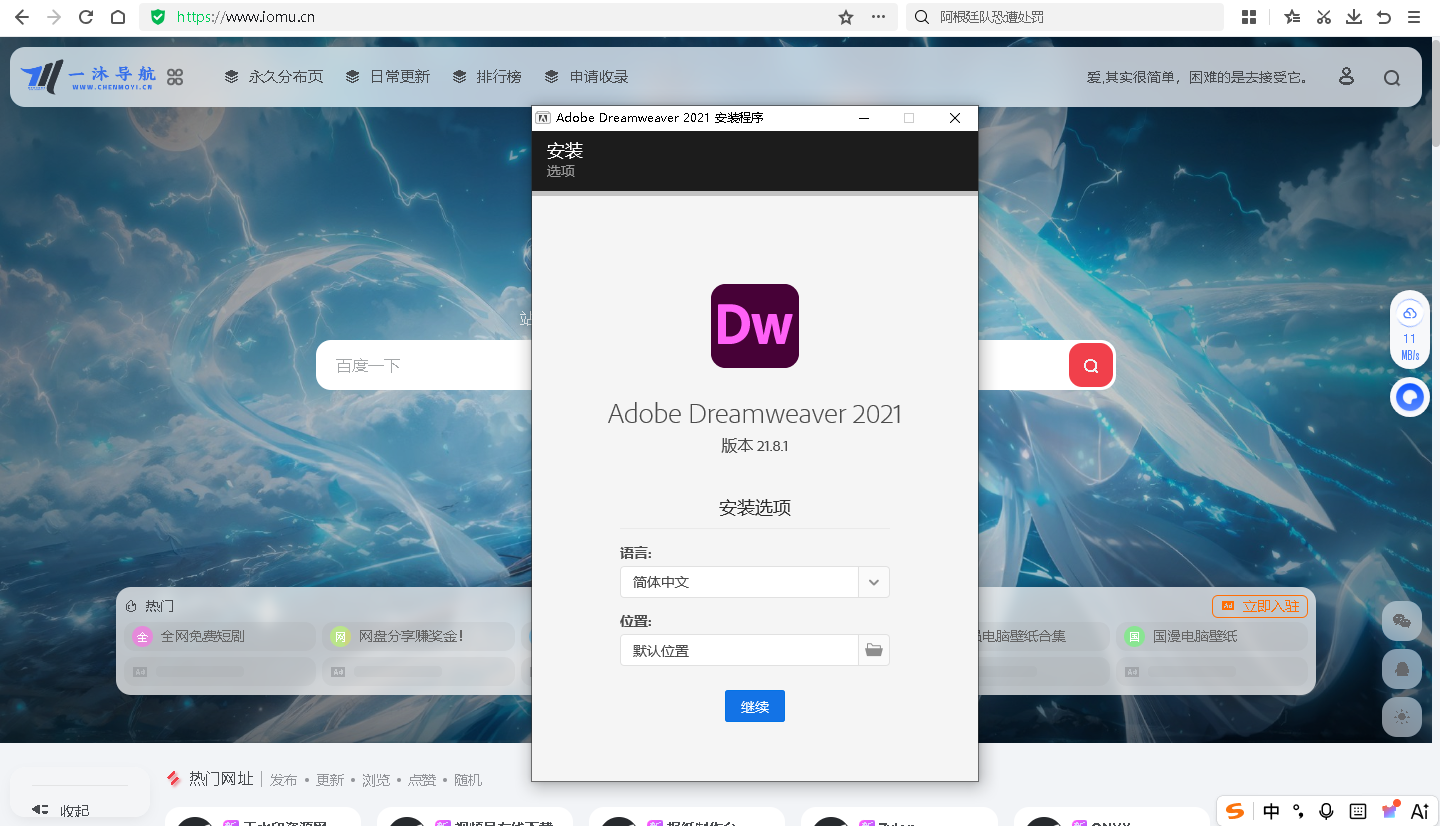The image size is (1440, 826).
Task: Click the 简体中文 language combo box
Action: pyautogui.click(x=755, y=582)
